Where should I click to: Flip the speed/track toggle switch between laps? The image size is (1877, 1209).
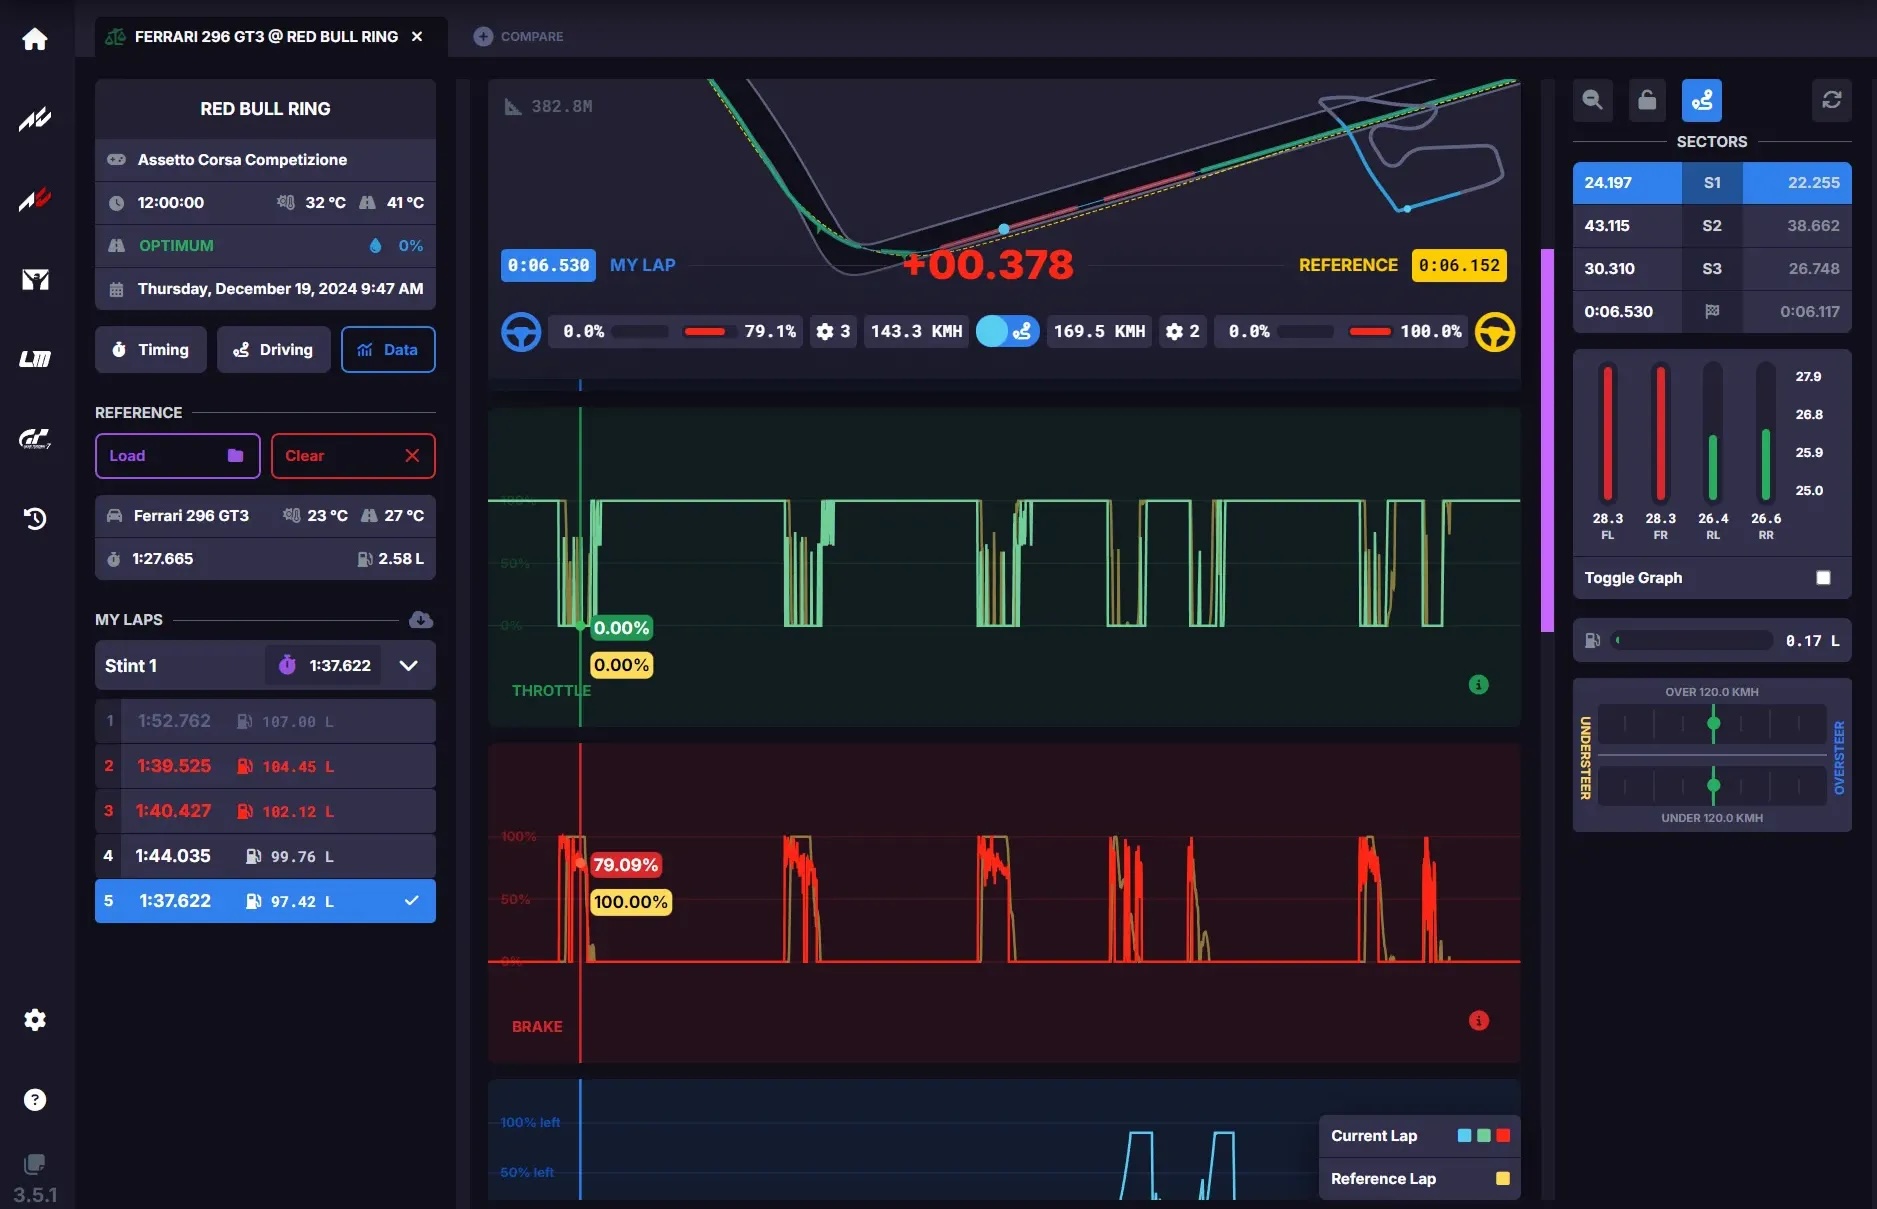(x=1007, y=331)
